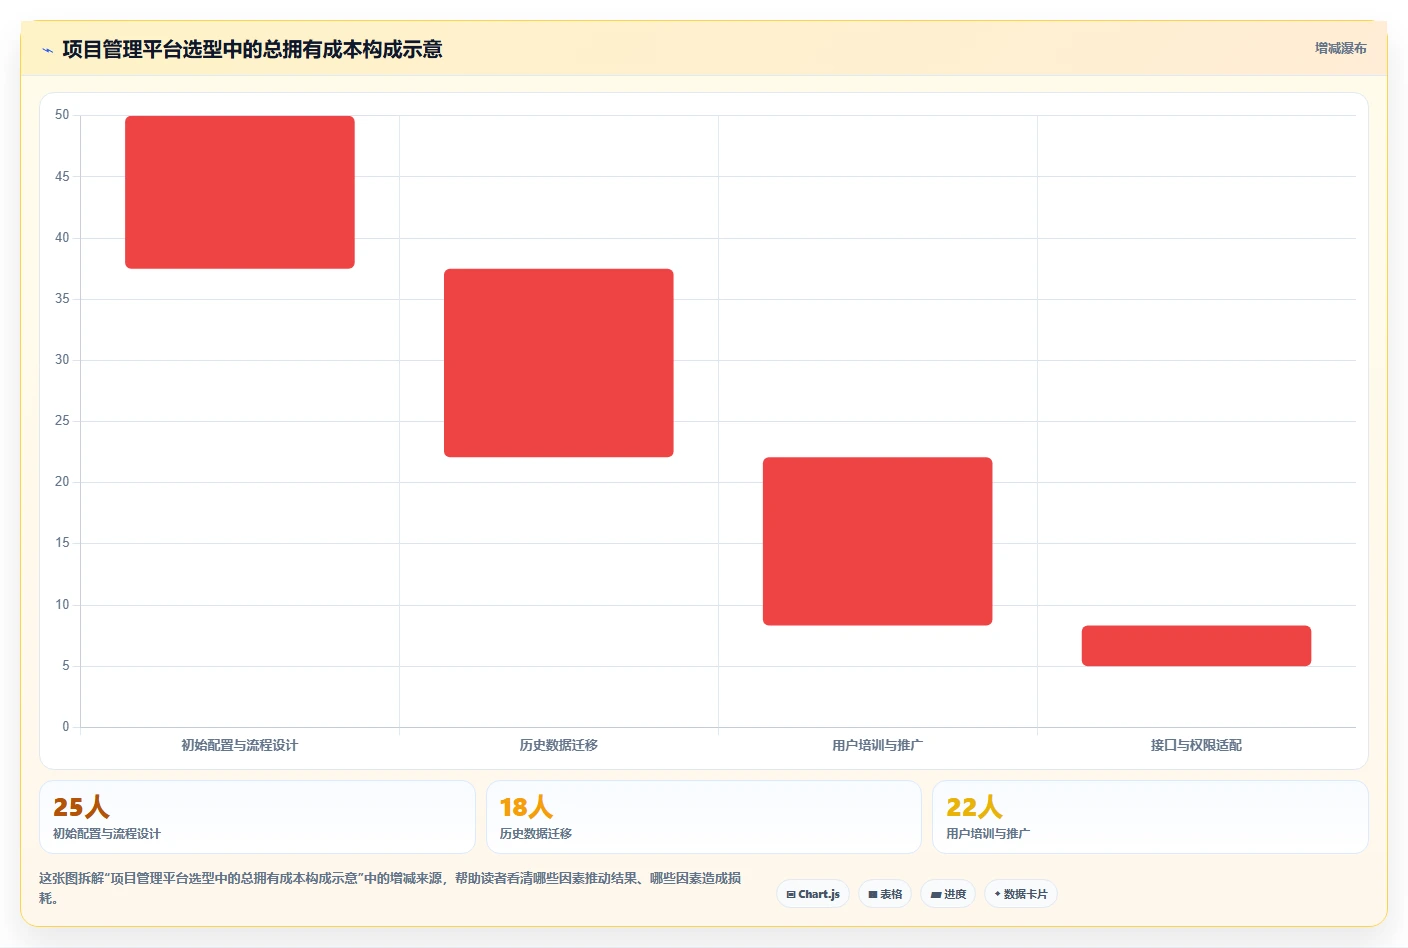Click the lightning icon beside the chart title

[47, 50]
